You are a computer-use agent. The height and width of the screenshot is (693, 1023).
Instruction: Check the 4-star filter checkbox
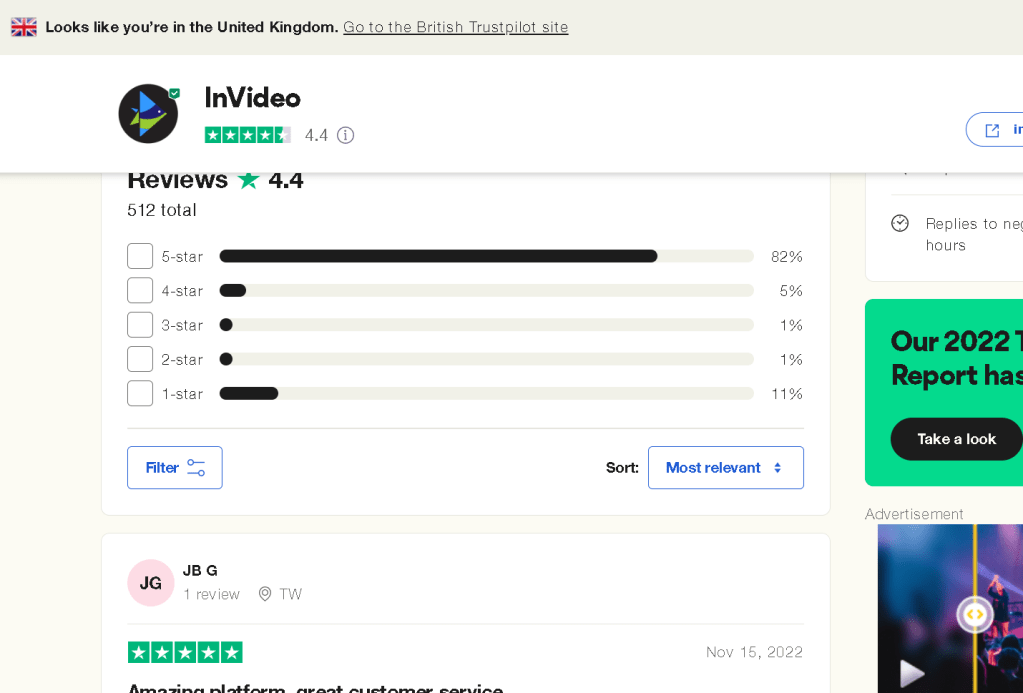pyautogui.click(x=140, y=290)
